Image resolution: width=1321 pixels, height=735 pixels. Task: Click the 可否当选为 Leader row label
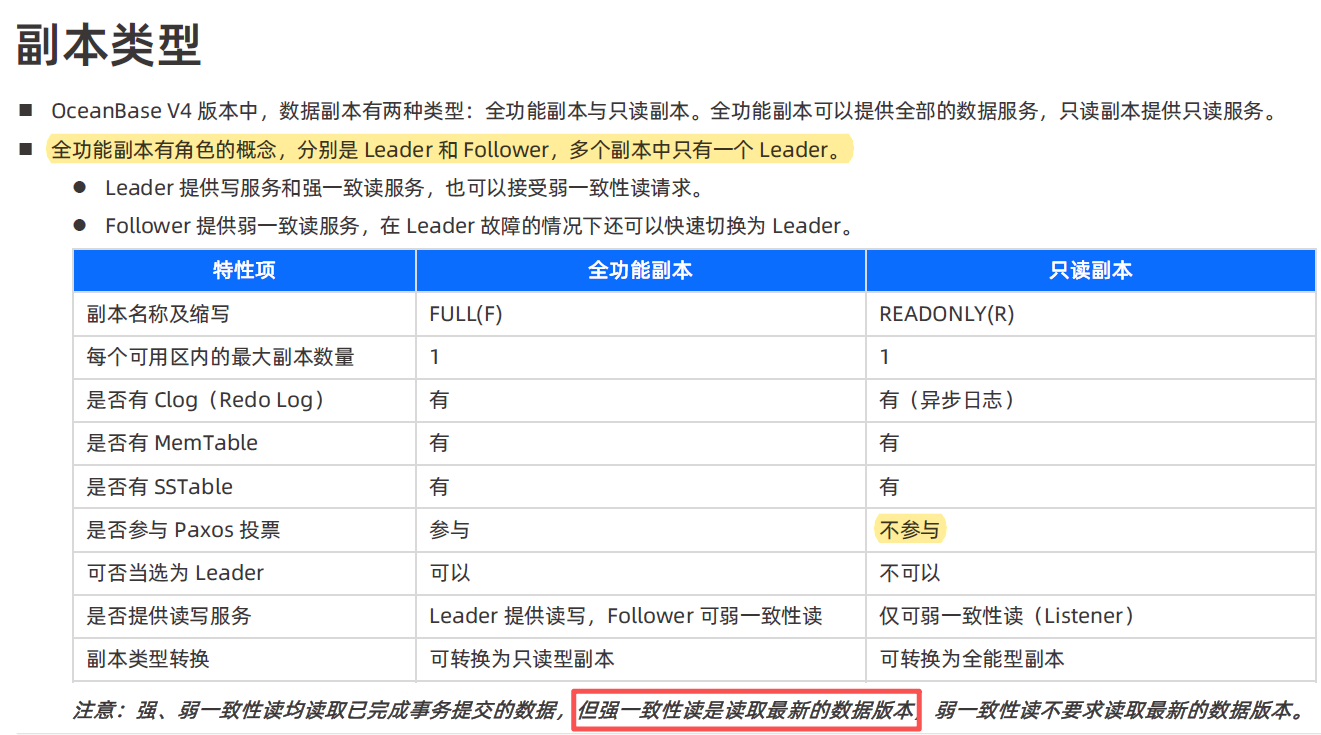click(175, 573)
